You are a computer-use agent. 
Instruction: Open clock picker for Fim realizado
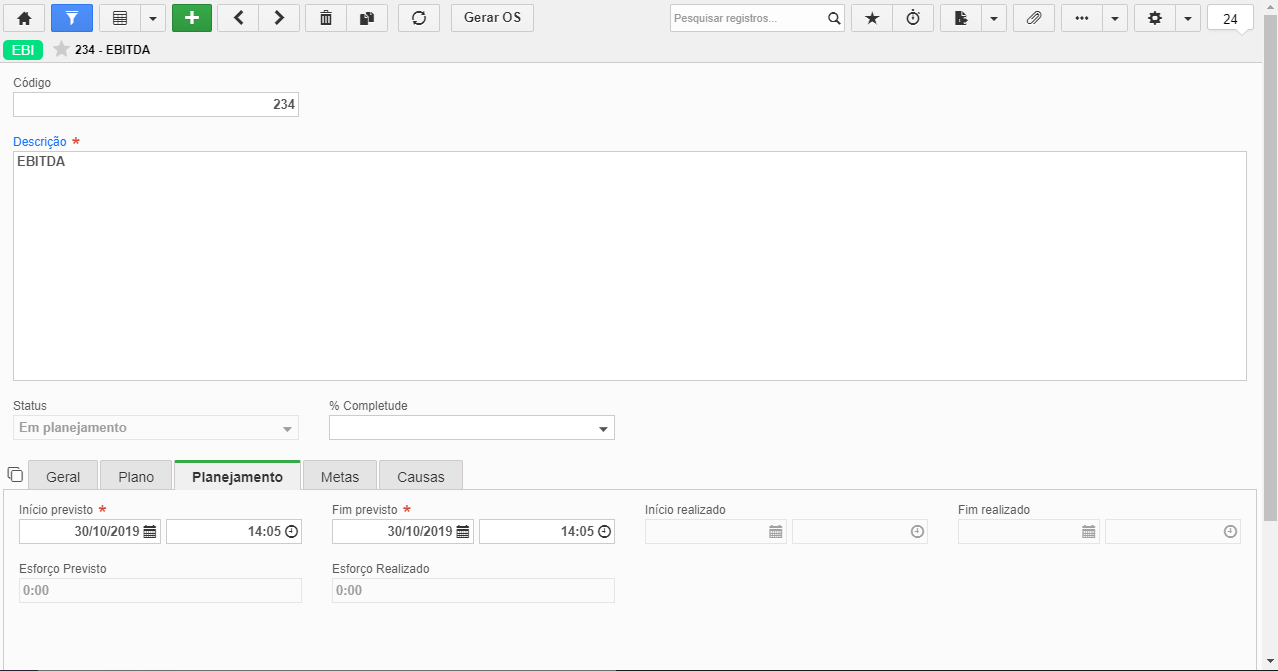tap(1230, 532)
